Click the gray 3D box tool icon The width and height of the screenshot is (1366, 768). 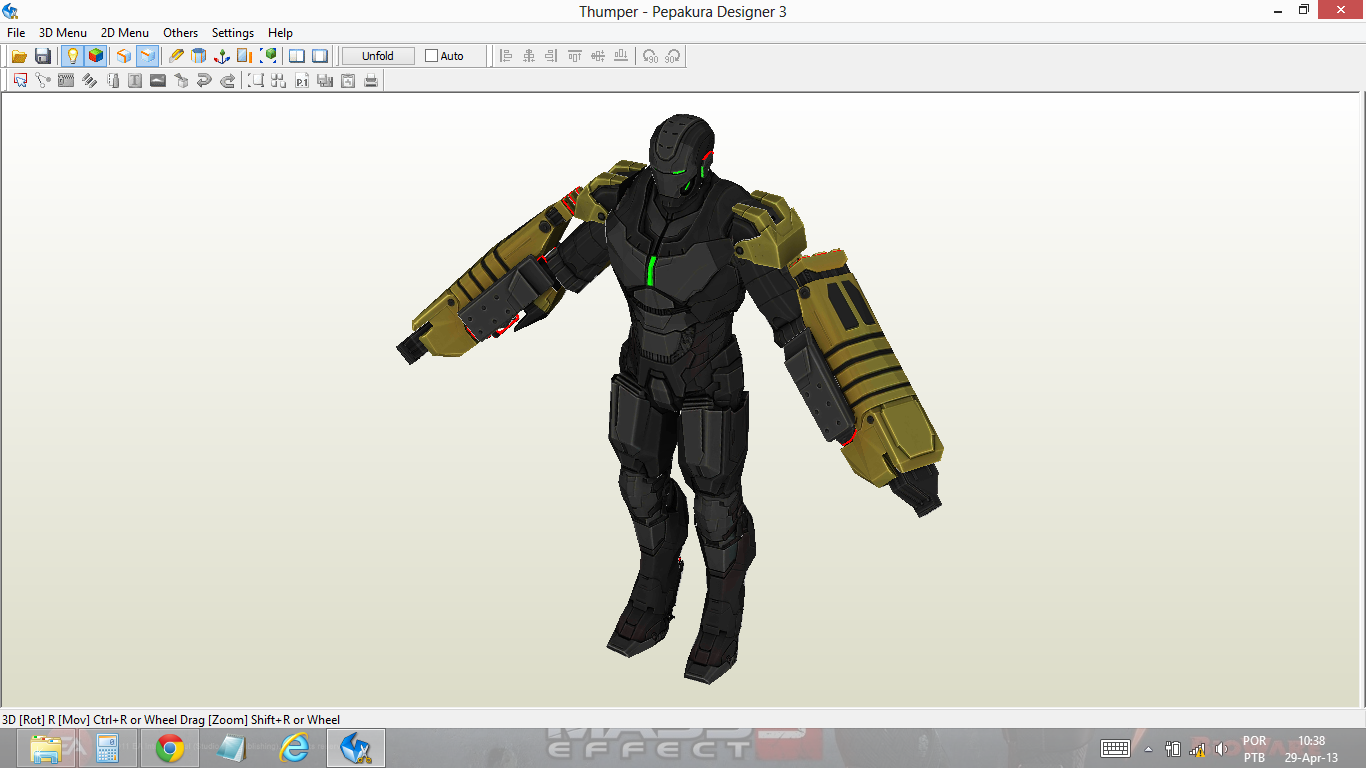coord(181,80)
